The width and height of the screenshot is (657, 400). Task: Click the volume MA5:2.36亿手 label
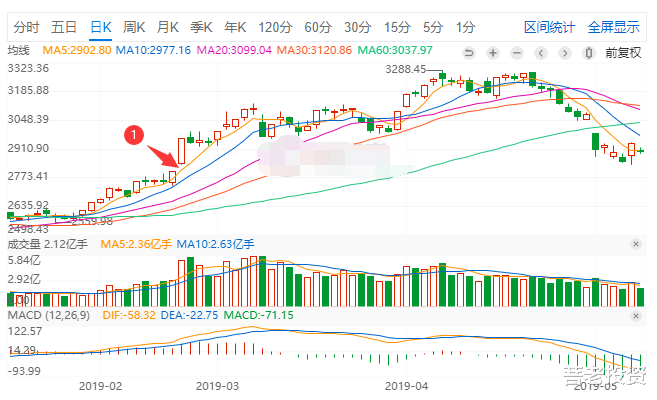tap(136, 244)
